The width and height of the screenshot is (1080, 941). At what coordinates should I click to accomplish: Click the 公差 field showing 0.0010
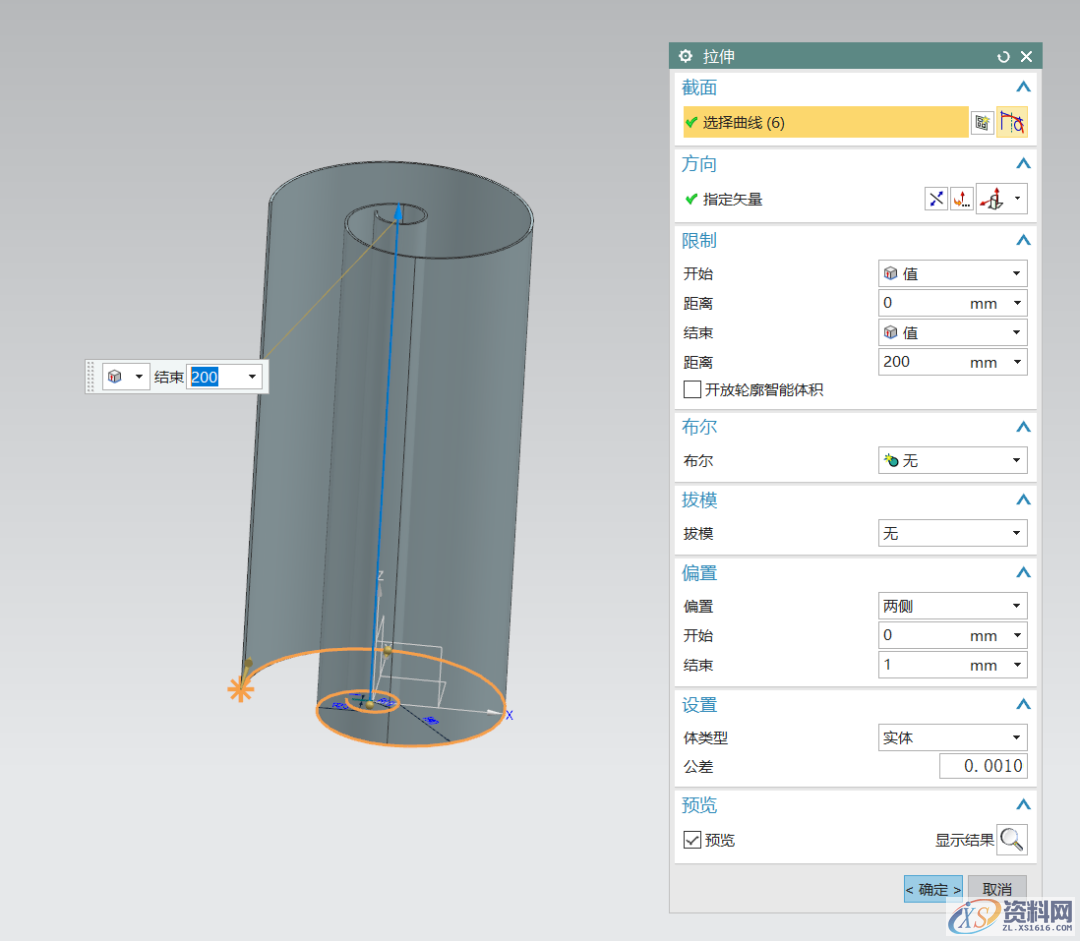pyautogui.click(x=982, y=767)
